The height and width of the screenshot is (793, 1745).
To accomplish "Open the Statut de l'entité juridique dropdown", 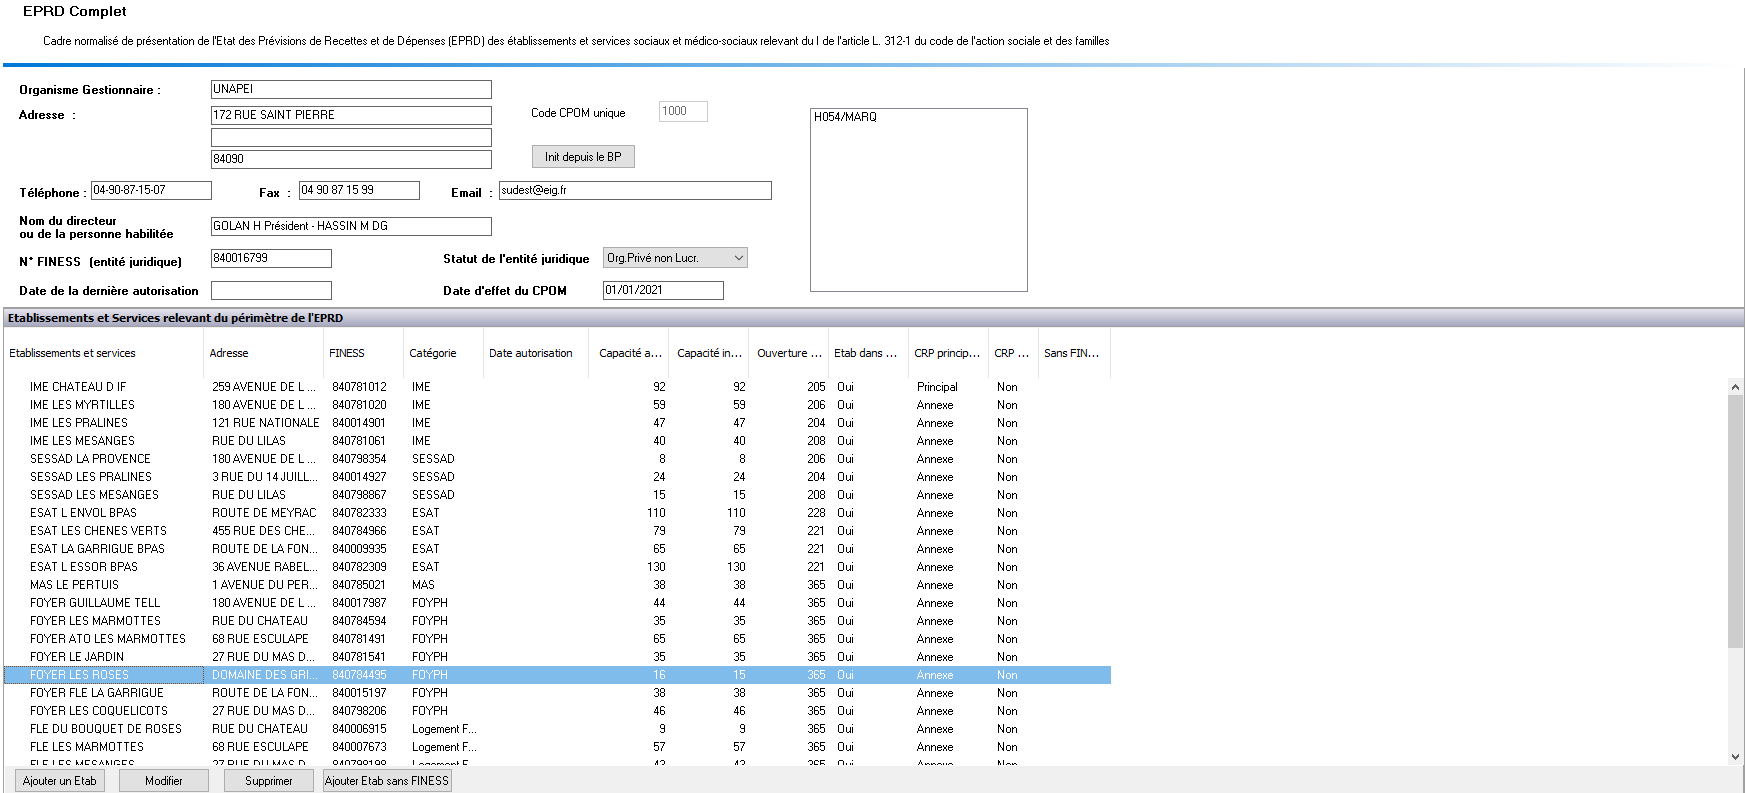I will pyautogui.click(x=675, y=258).
